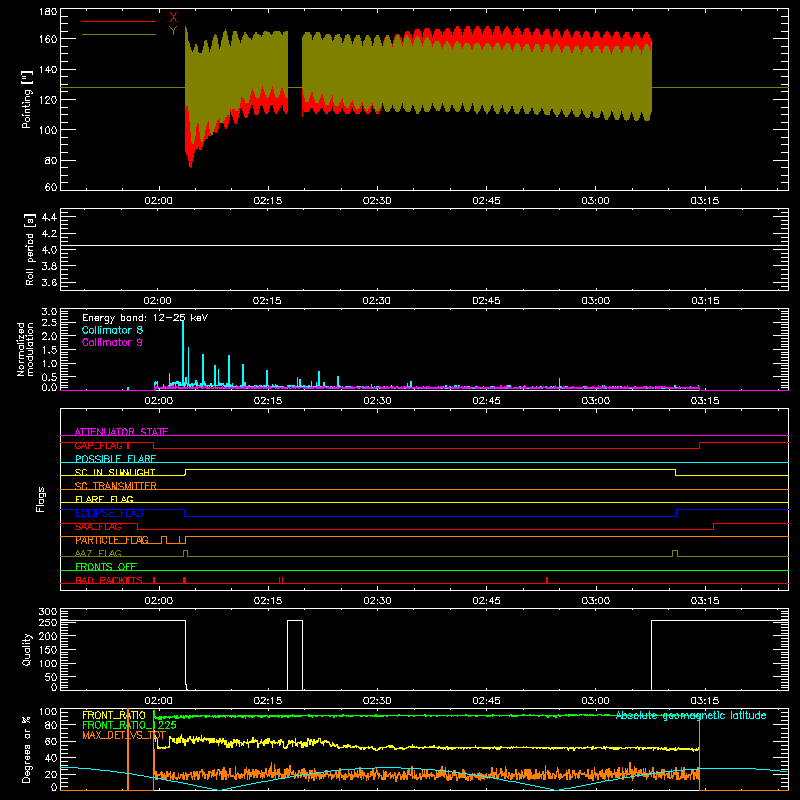This screenshot has width=800, height=800.
Task: Click the 03:15 time label under Pointing plot
Action: click(x=705, y=201)
